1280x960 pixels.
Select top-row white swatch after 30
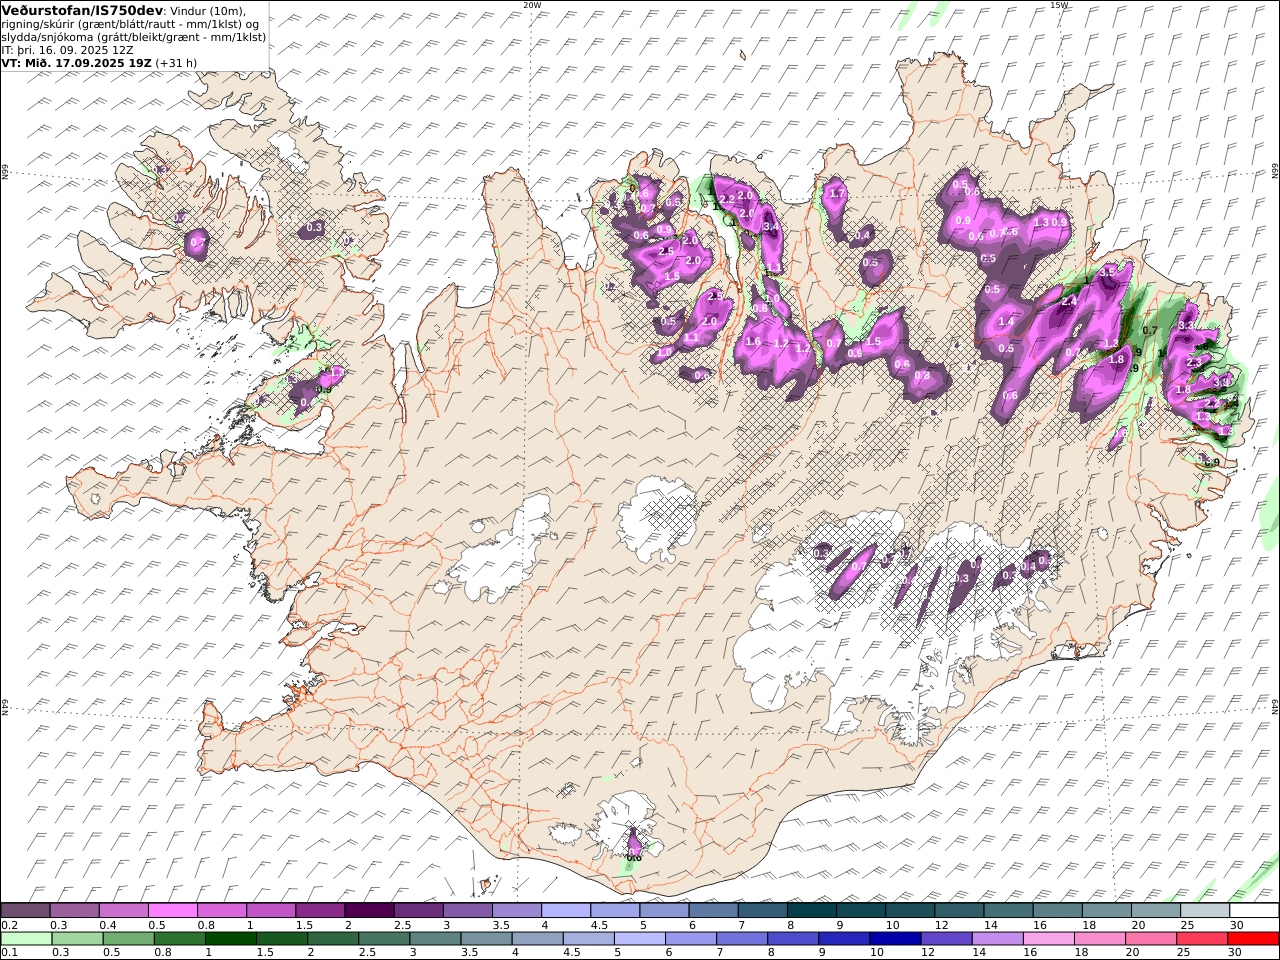[x=1254, y=911]
